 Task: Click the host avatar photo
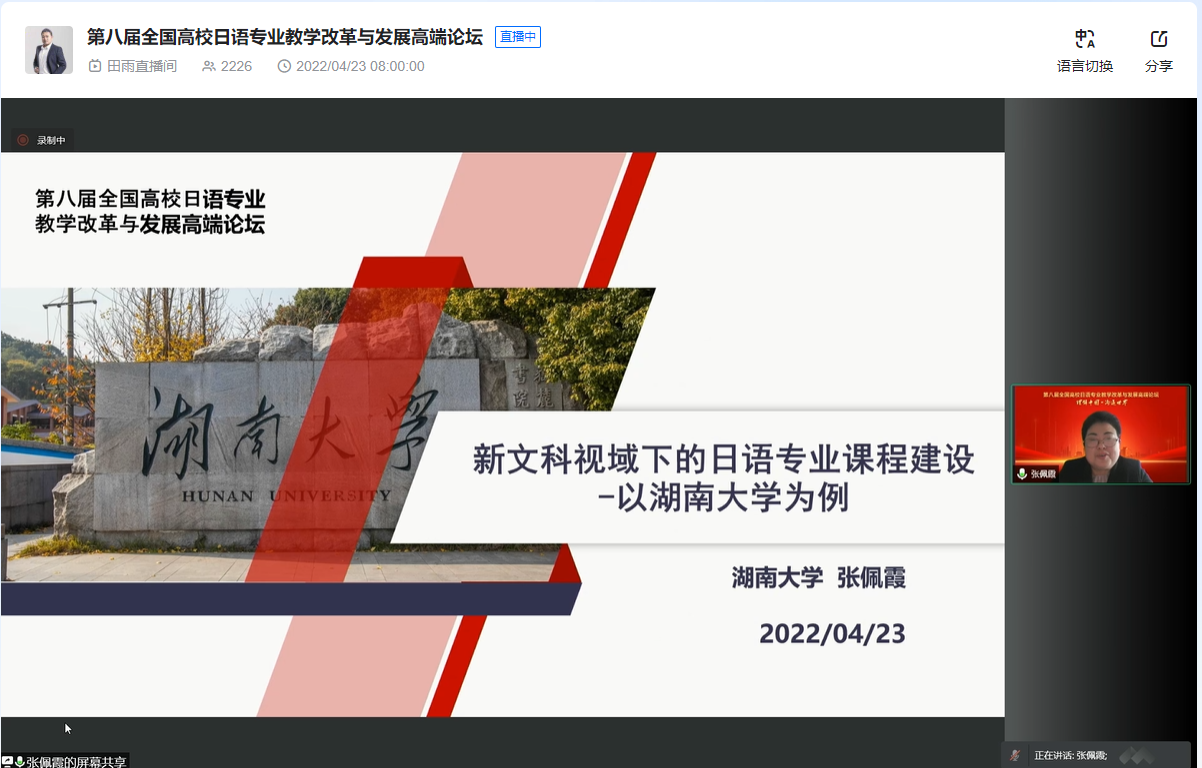(49, 50)
